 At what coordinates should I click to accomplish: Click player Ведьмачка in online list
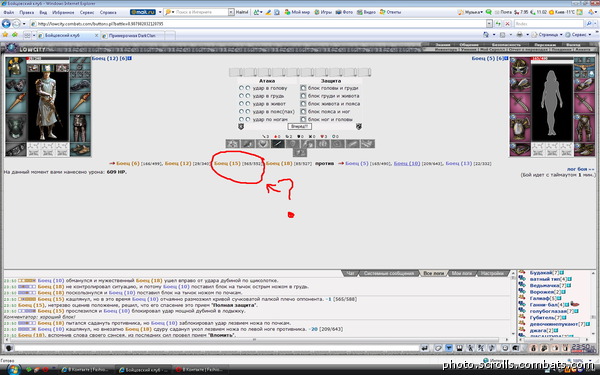coord(545,285)
